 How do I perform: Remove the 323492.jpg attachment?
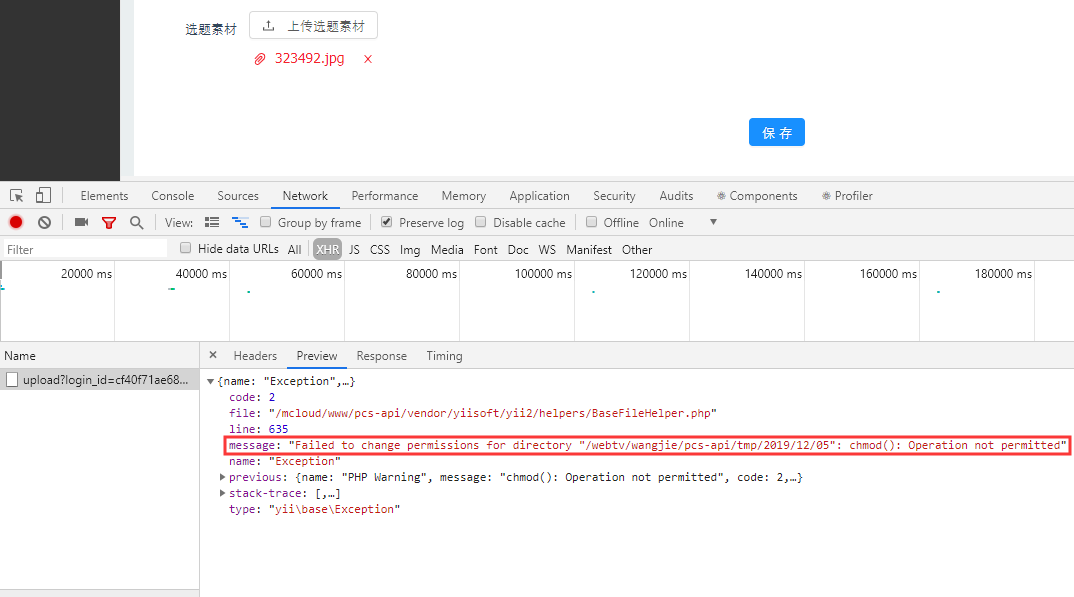[x=368, y=59]
